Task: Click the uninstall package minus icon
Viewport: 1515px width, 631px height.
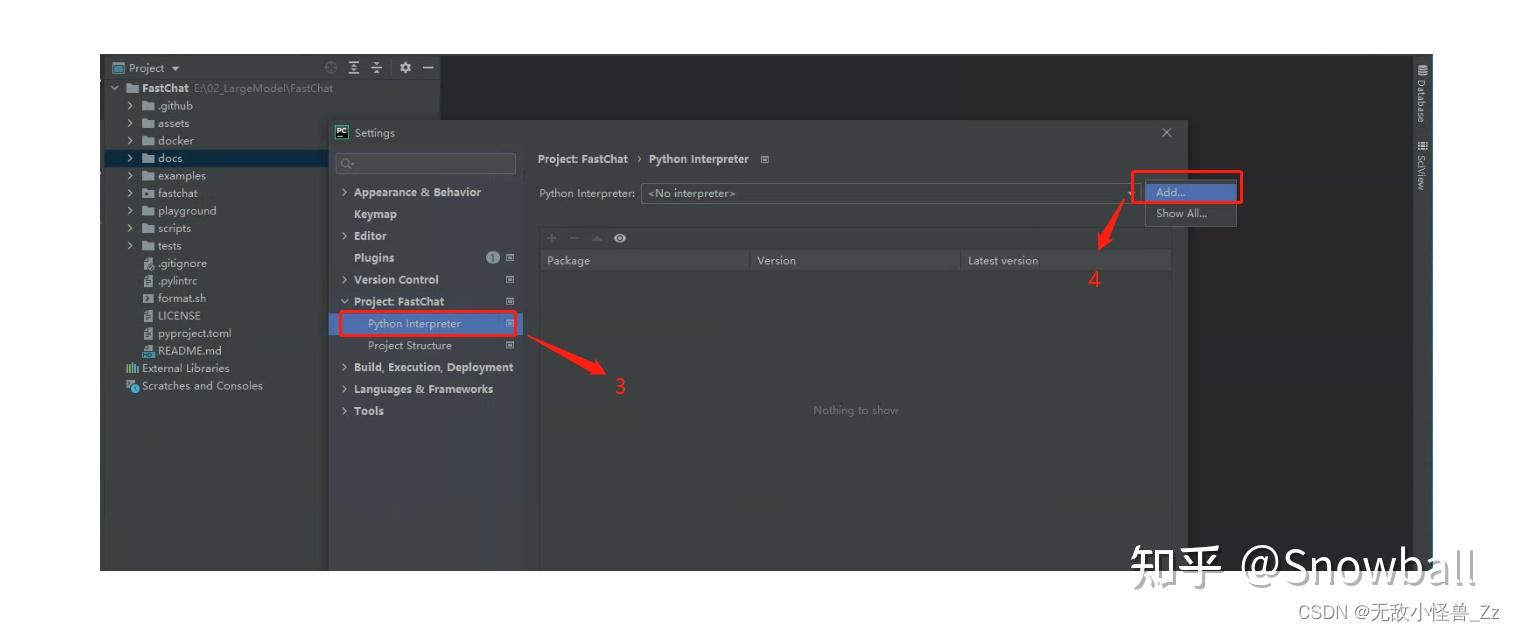Action: pos(574,238)
